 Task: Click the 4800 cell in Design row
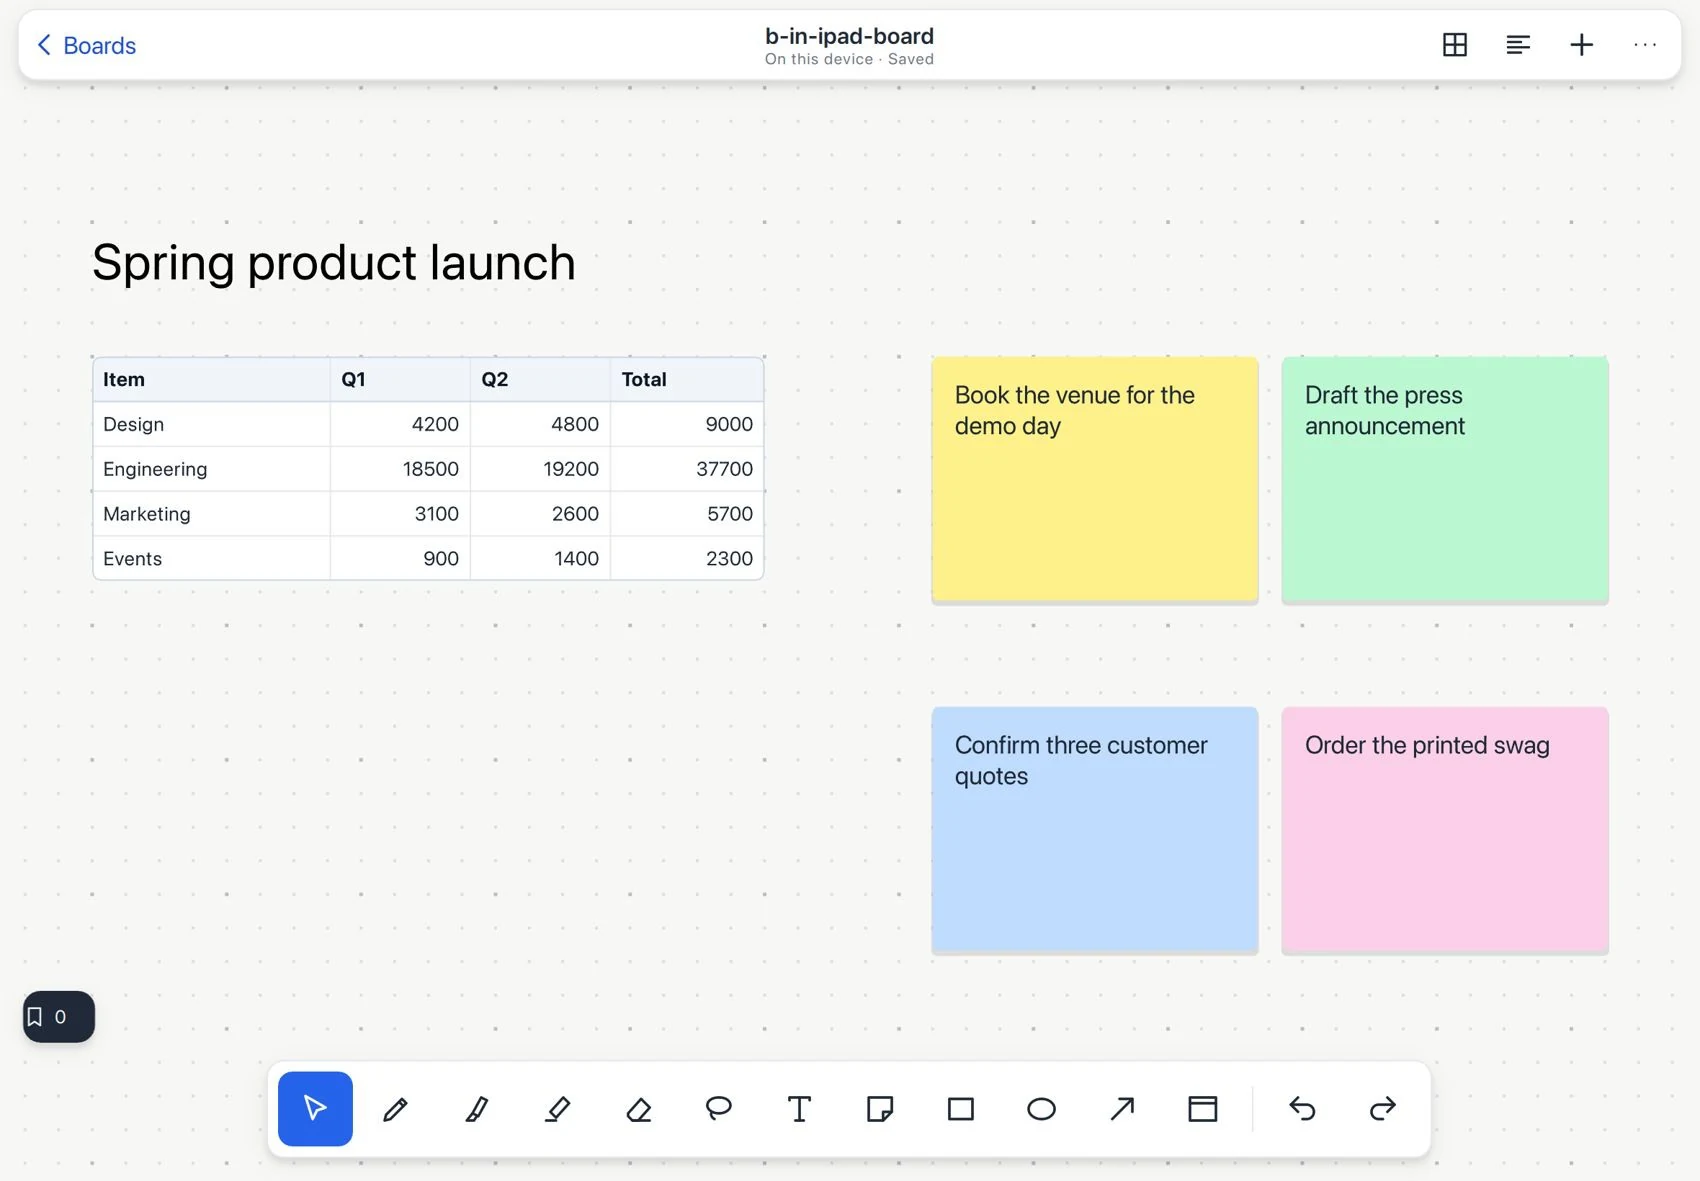540,424
